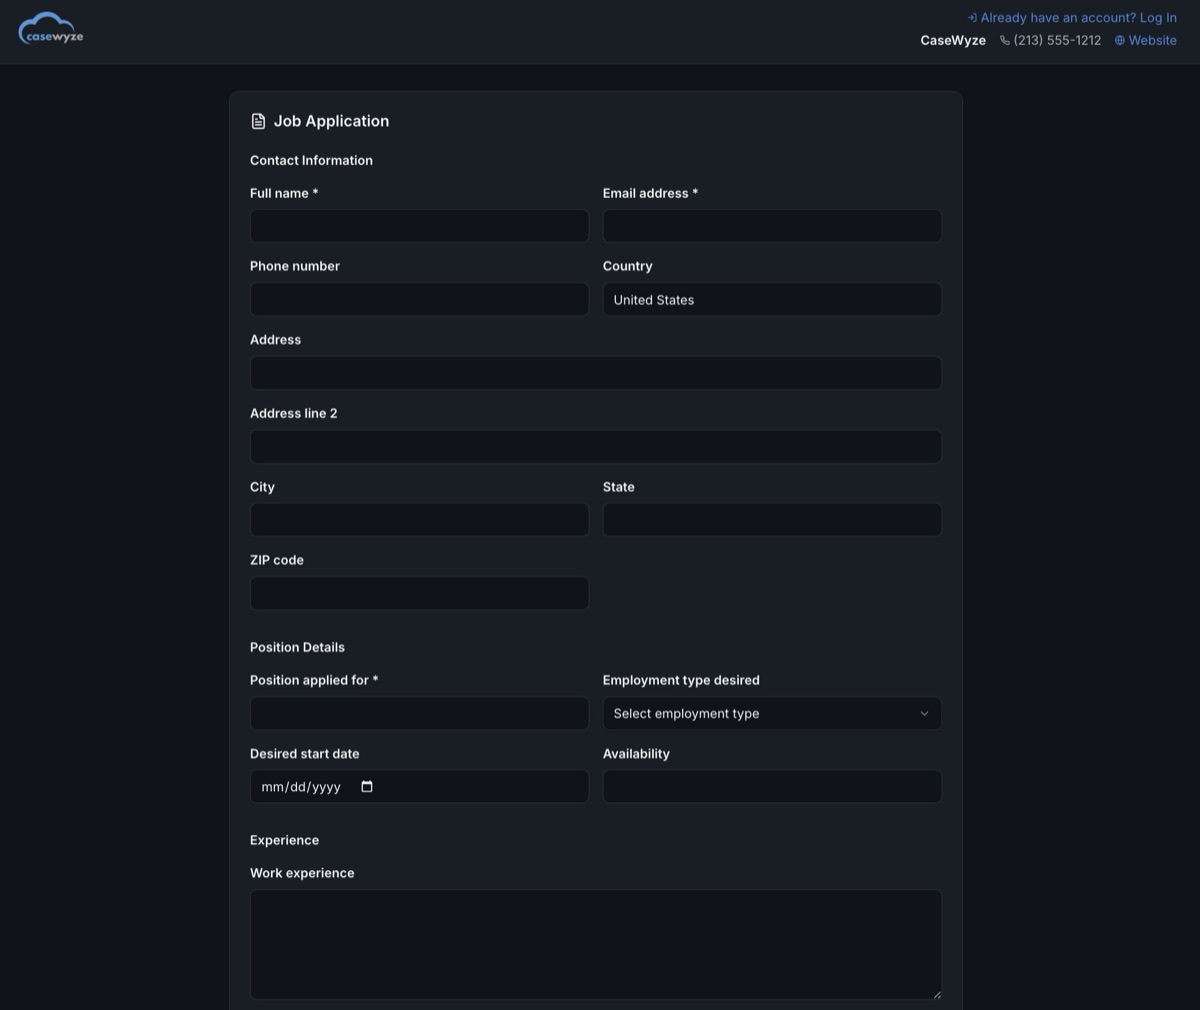Click the phone handset icon

tap(1005, 41)
